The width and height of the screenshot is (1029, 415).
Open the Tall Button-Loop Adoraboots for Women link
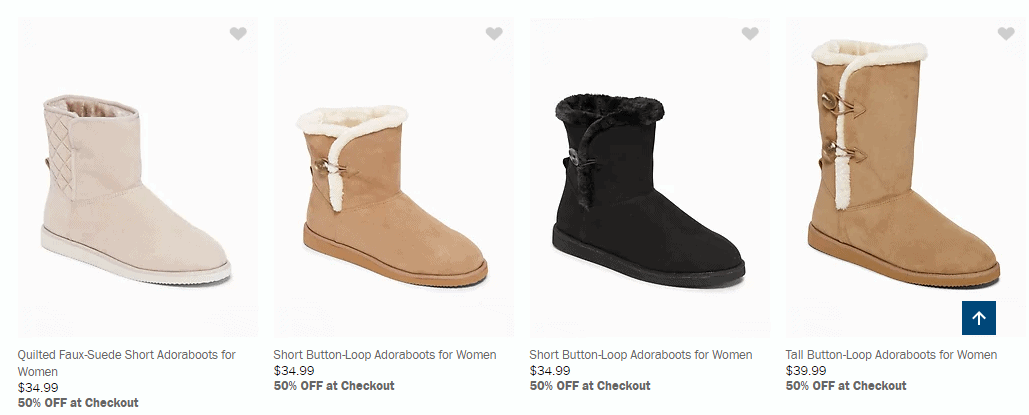(891, 355)
